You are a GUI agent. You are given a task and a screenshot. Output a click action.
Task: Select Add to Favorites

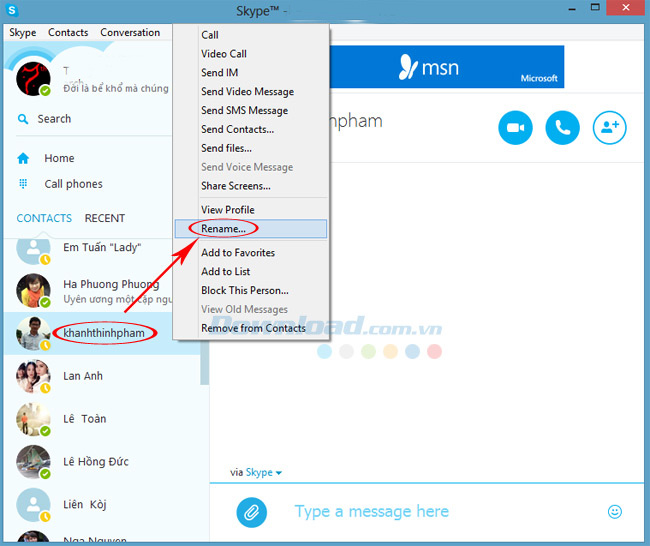coord(251,252)
